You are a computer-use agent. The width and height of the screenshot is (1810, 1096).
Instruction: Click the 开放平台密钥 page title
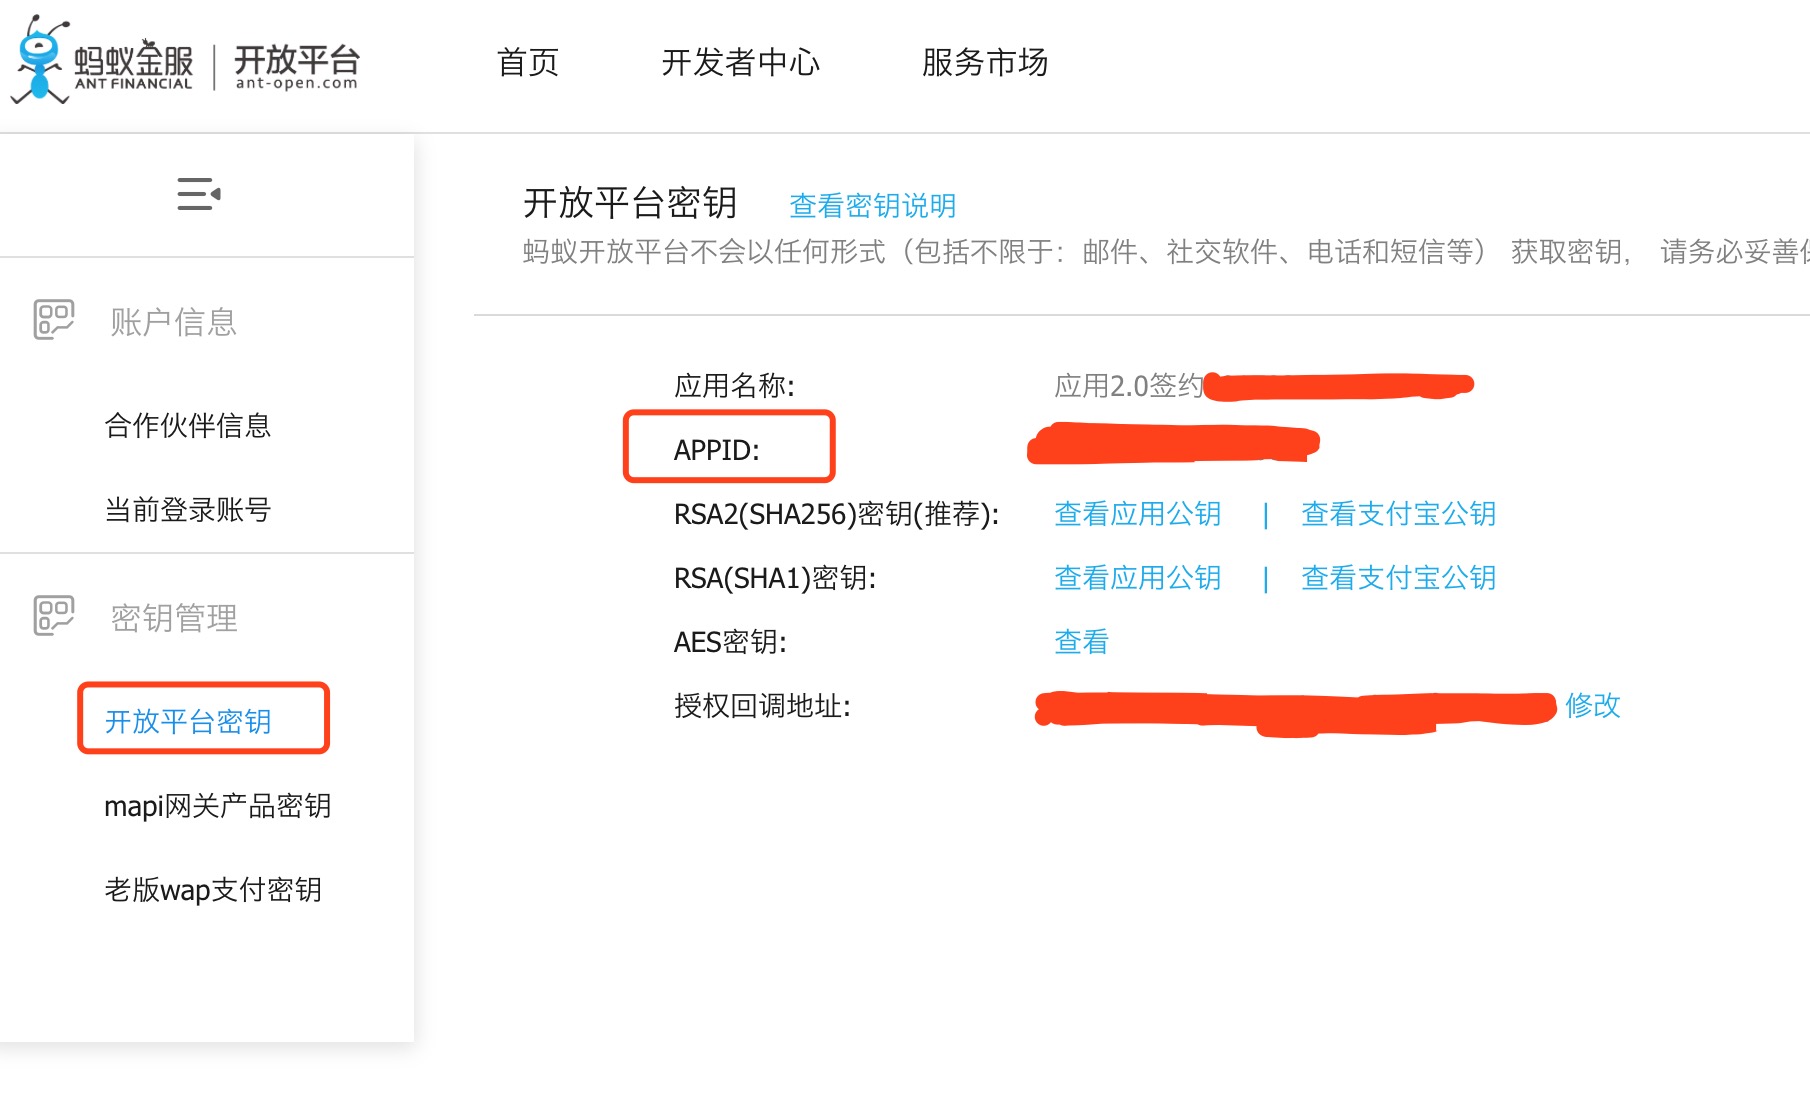pyautogui.click(x=630, y=203)
